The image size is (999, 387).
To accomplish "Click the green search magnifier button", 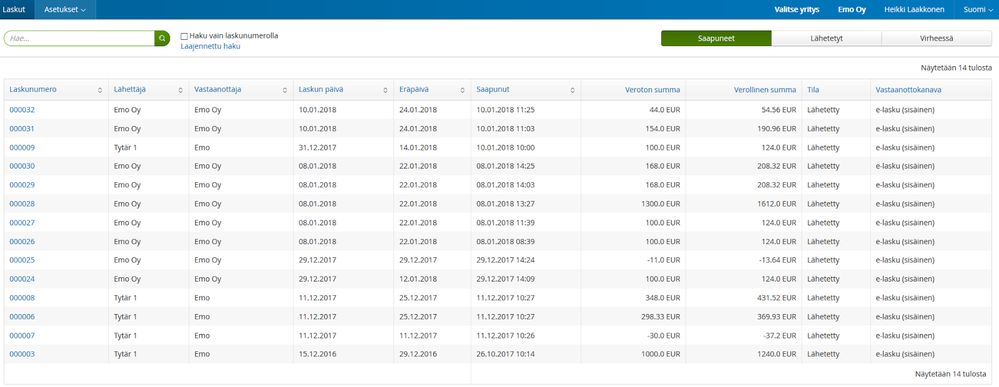I will [162, 38].
